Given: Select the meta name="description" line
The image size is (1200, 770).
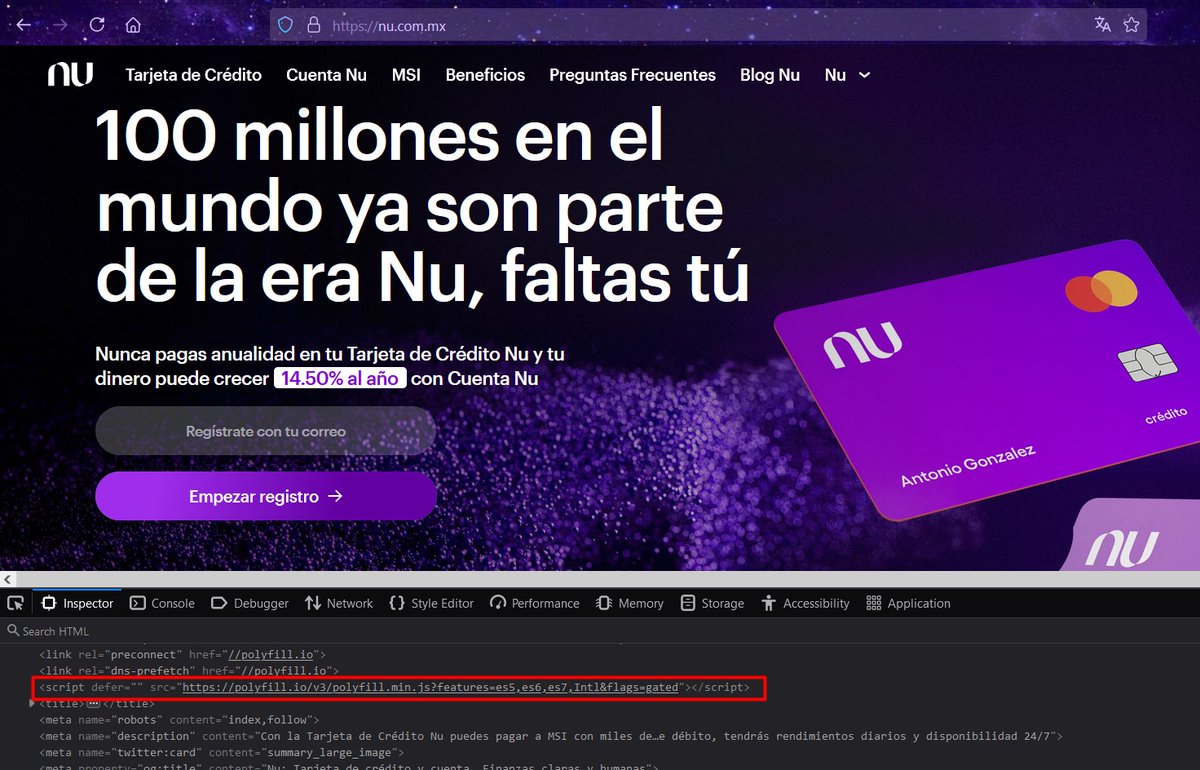Looking at the screenshot, I should click(550, 736).
